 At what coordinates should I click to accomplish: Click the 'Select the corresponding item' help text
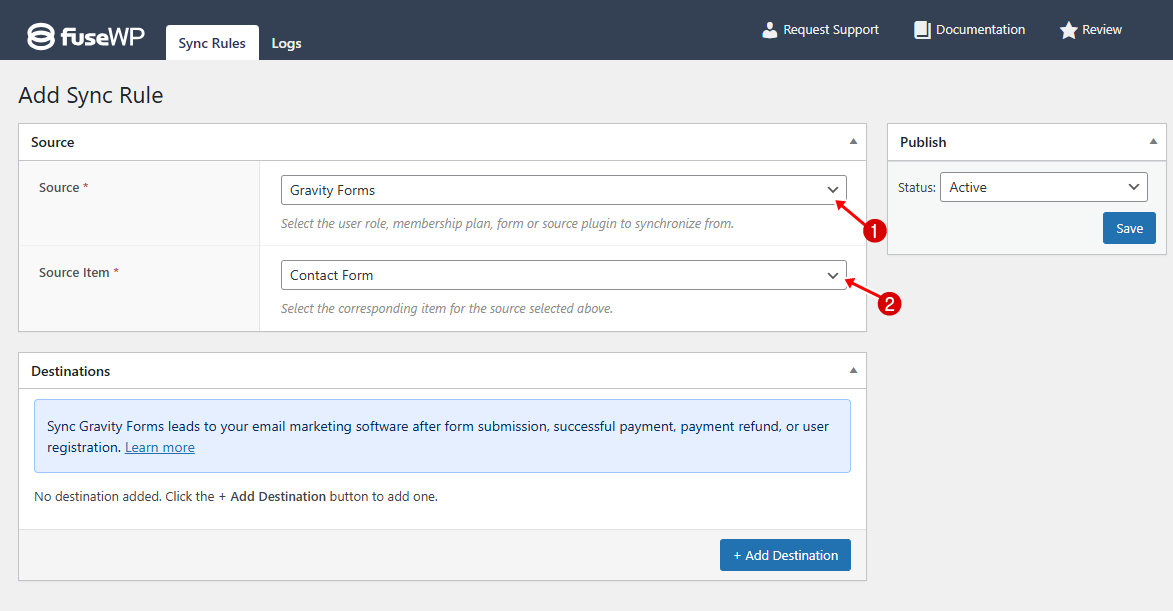[447, 308]
